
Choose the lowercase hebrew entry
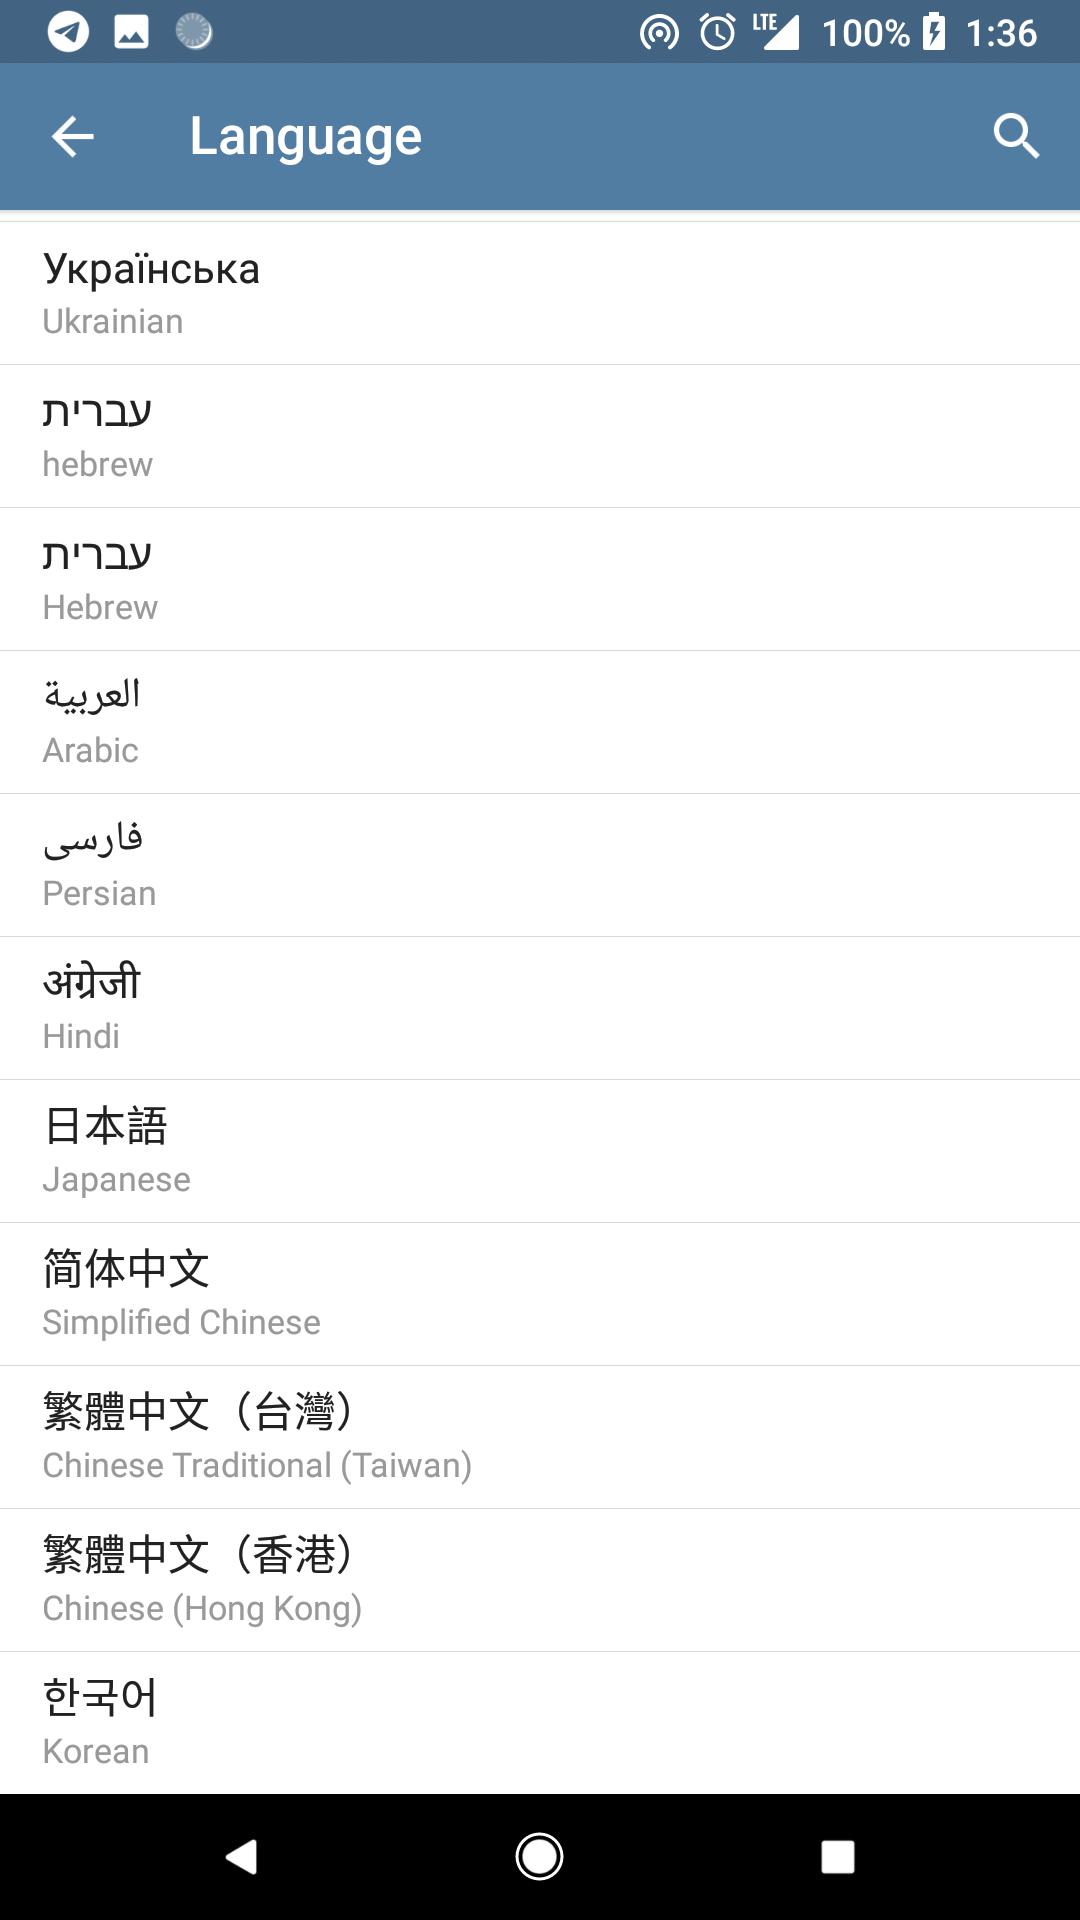point(540,437)
